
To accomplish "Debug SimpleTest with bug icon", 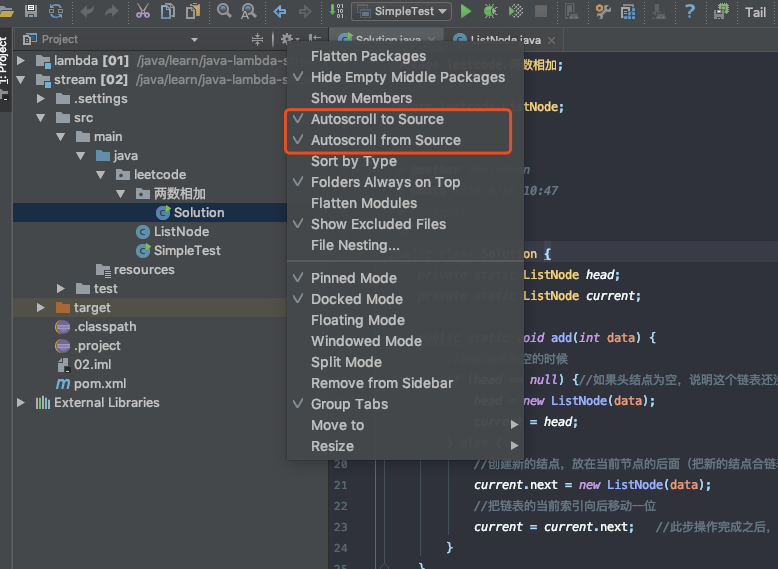I will pos(490,11).
